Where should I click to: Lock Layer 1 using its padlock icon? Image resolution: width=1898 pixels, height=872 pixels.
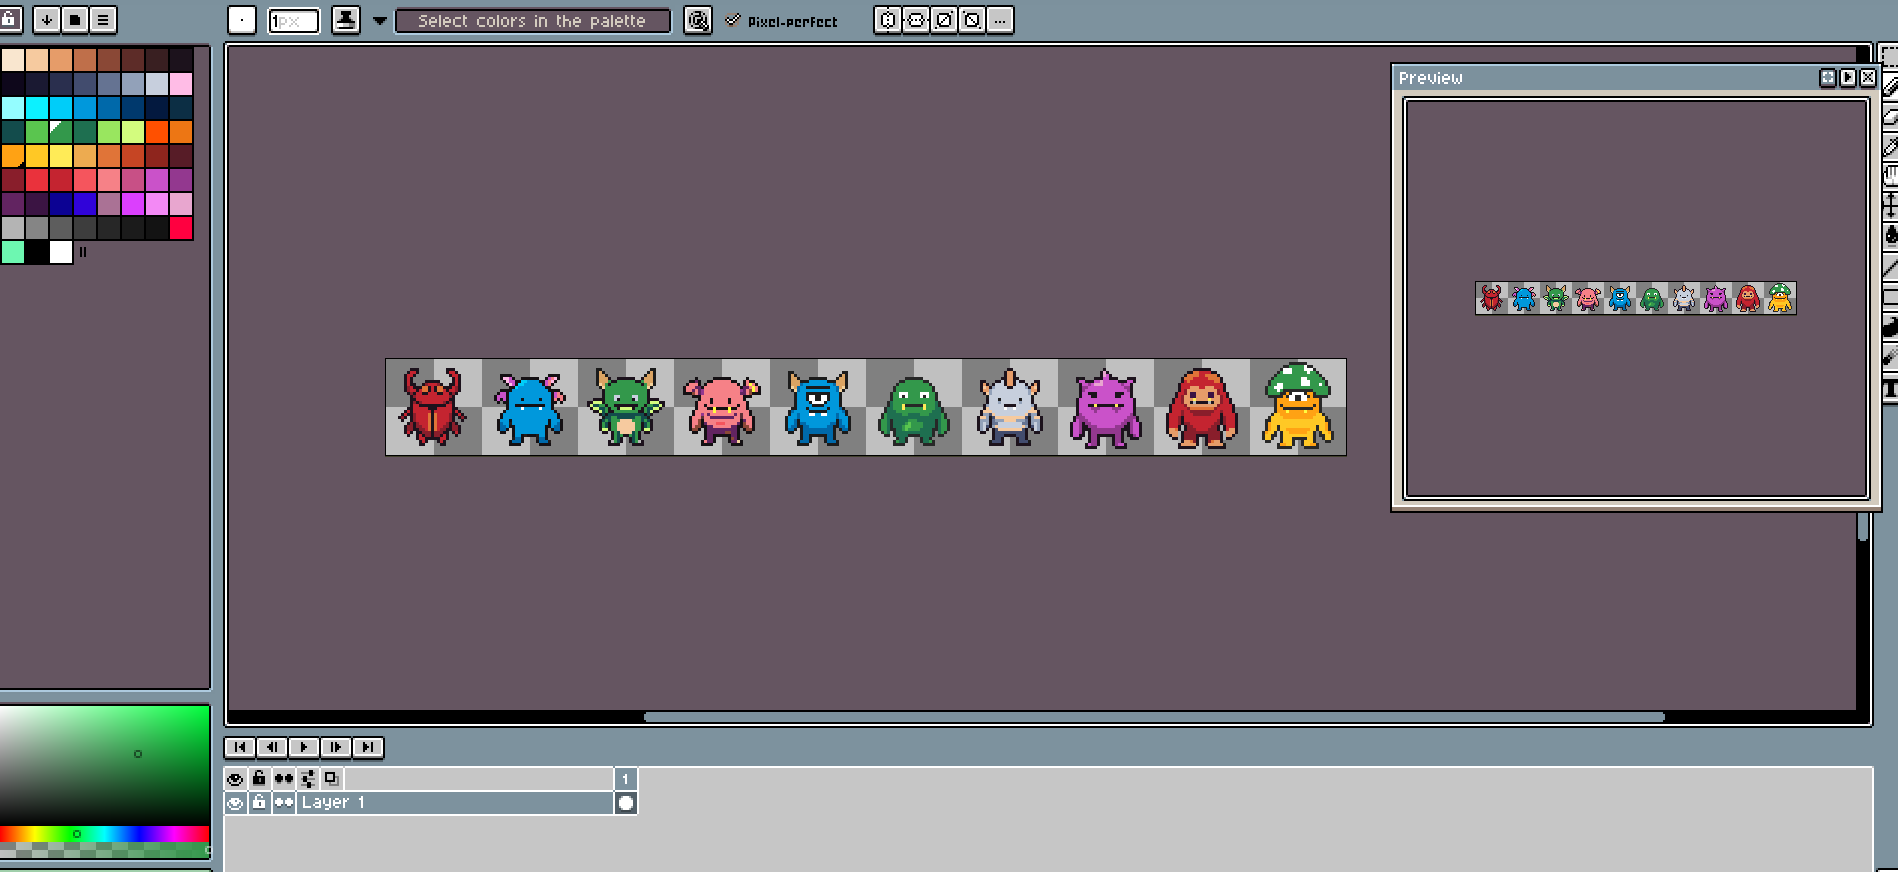click(x=259, y=803)
